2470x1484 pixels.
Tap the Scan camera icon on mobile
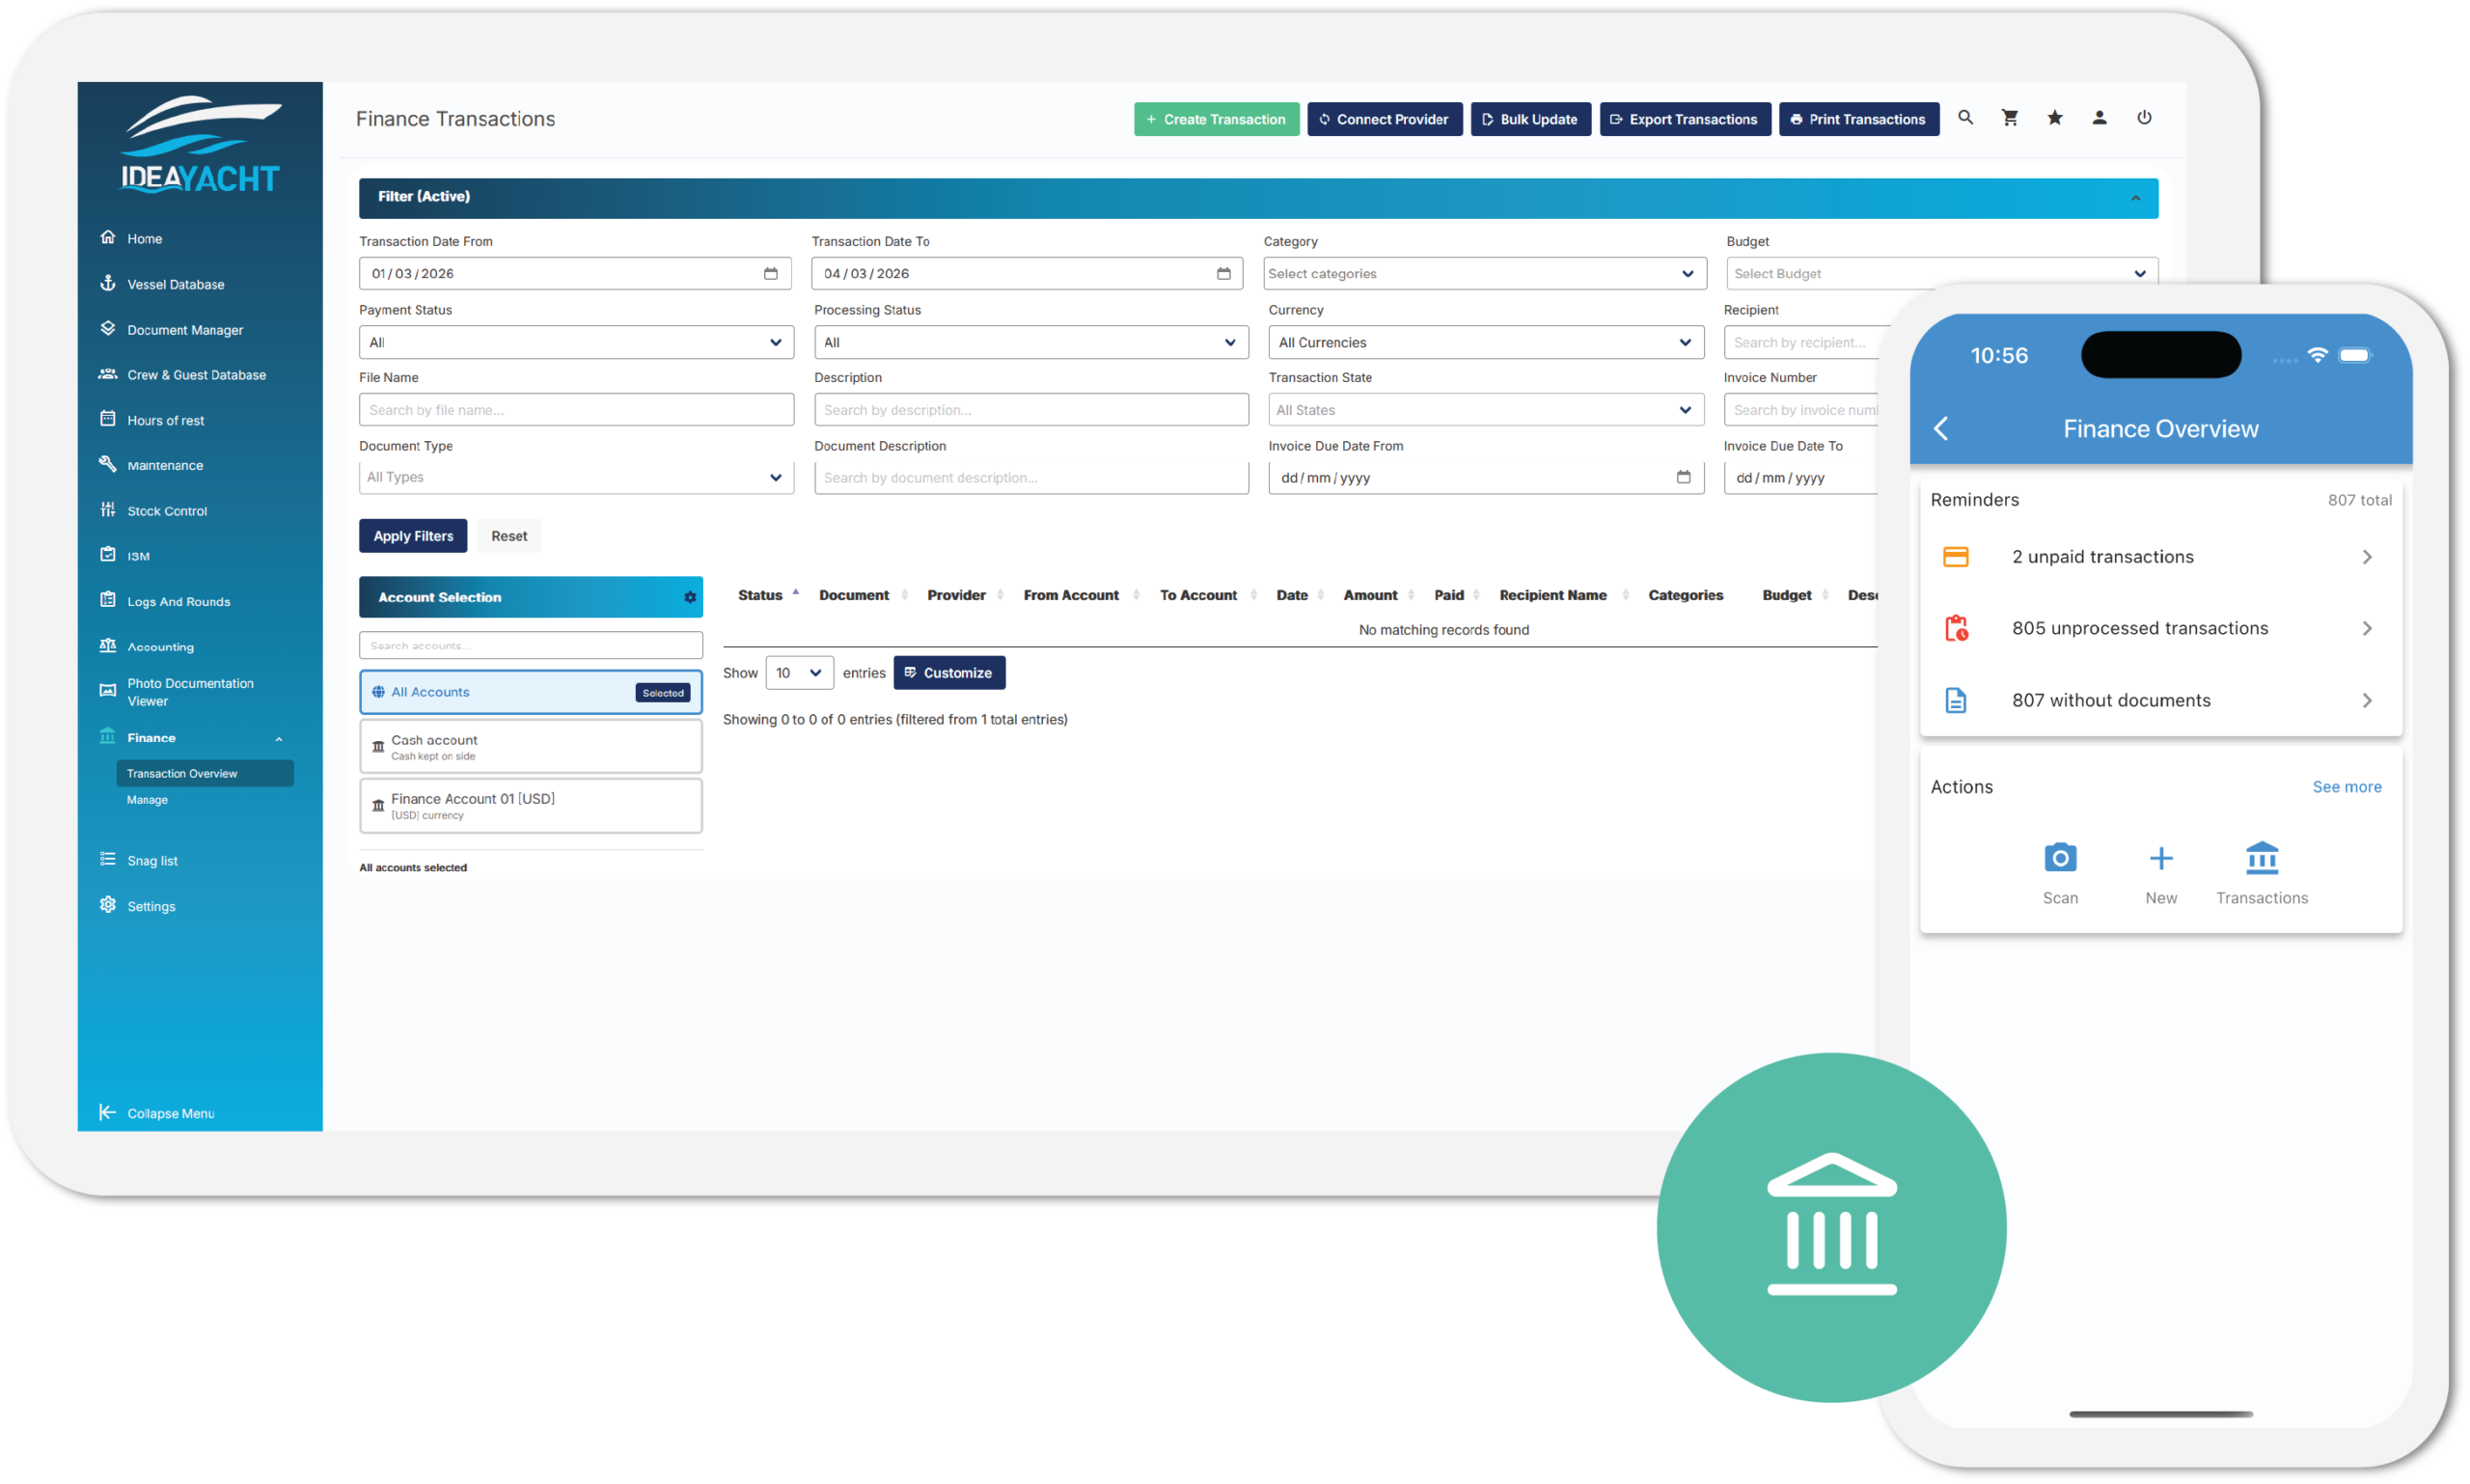point(2060,858)
